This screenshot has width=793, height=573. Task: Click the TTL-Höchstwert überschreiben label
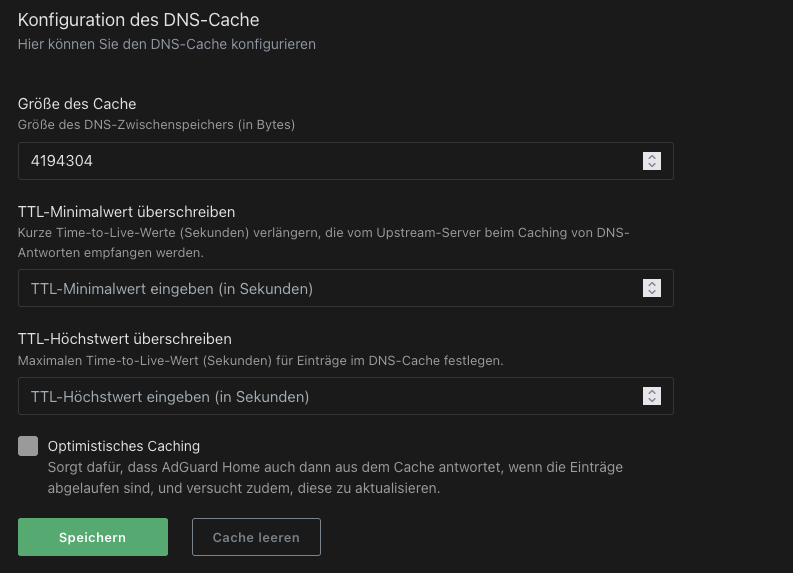(125, 339)
